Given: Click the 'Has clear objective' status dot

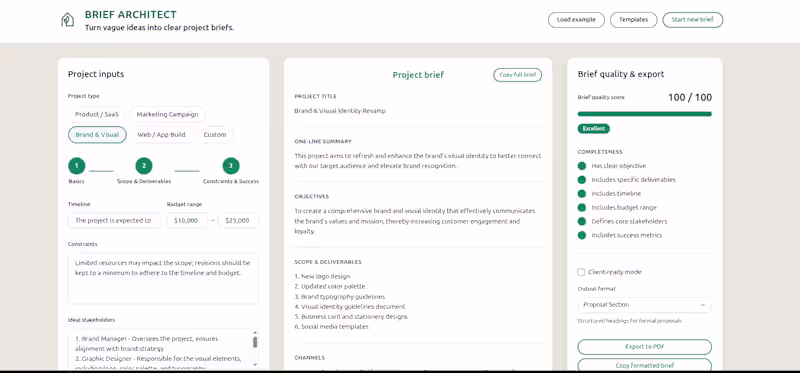Looking at the screenshot, I should tap(582, 166).
